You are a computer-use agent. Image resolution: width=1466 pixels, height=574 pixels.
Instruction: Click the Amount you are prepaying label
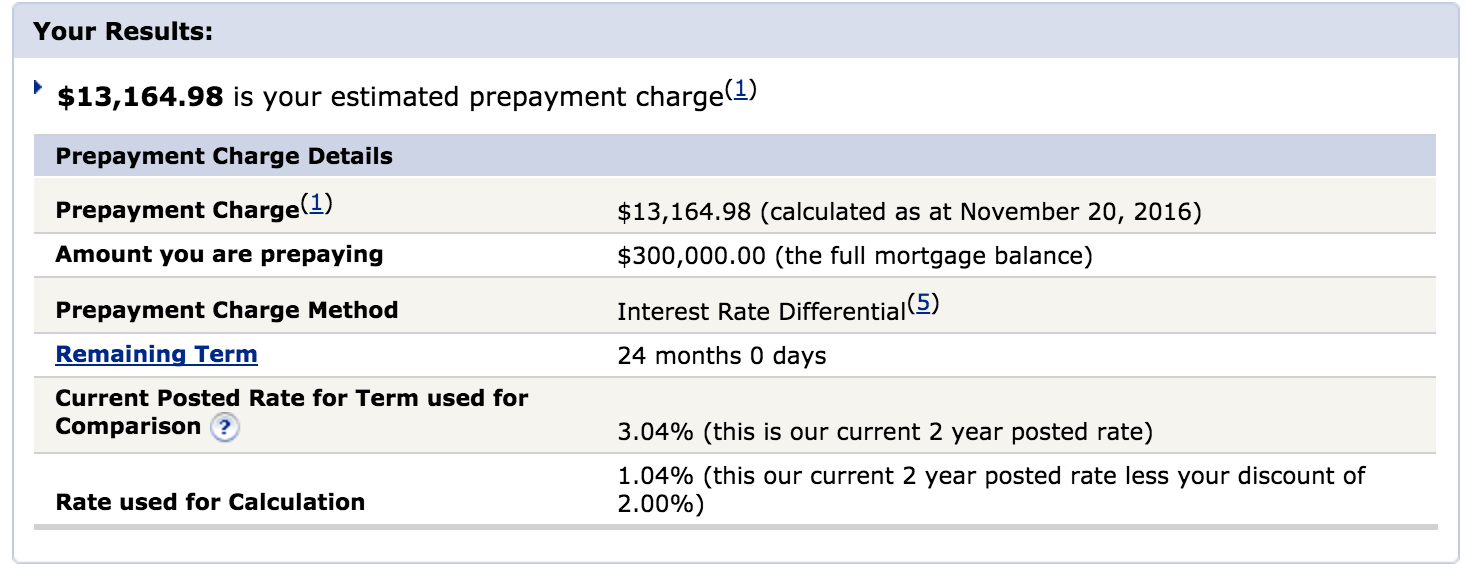point(219,254)
